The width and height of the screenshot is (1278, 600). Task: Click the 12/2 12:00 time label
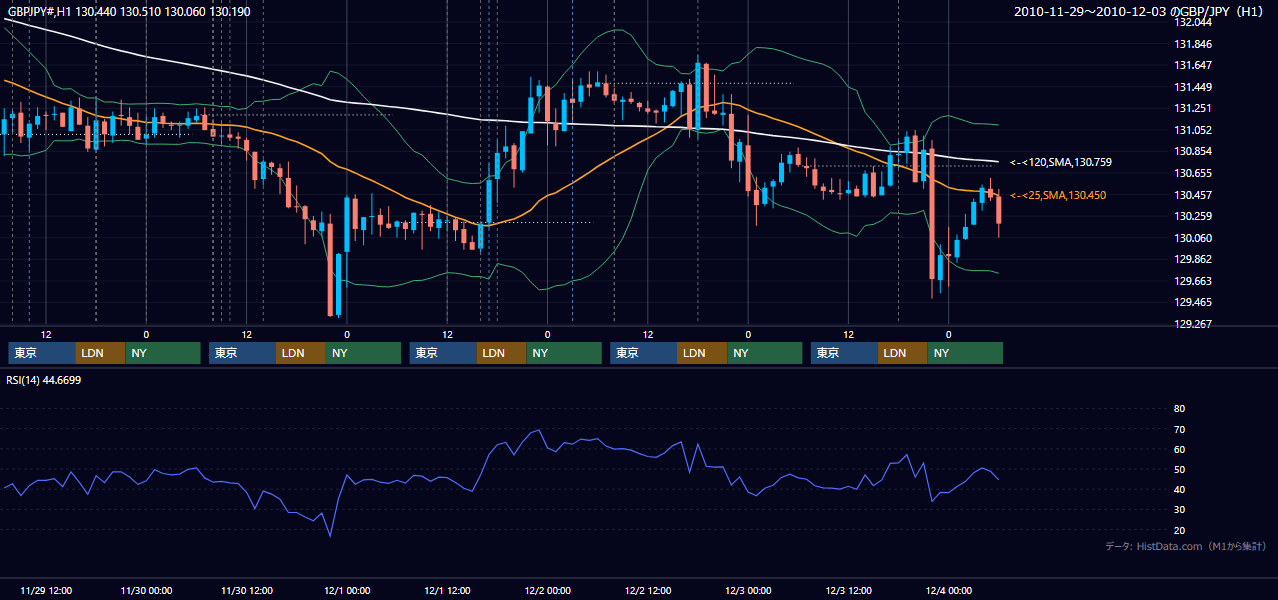(648, 590)
